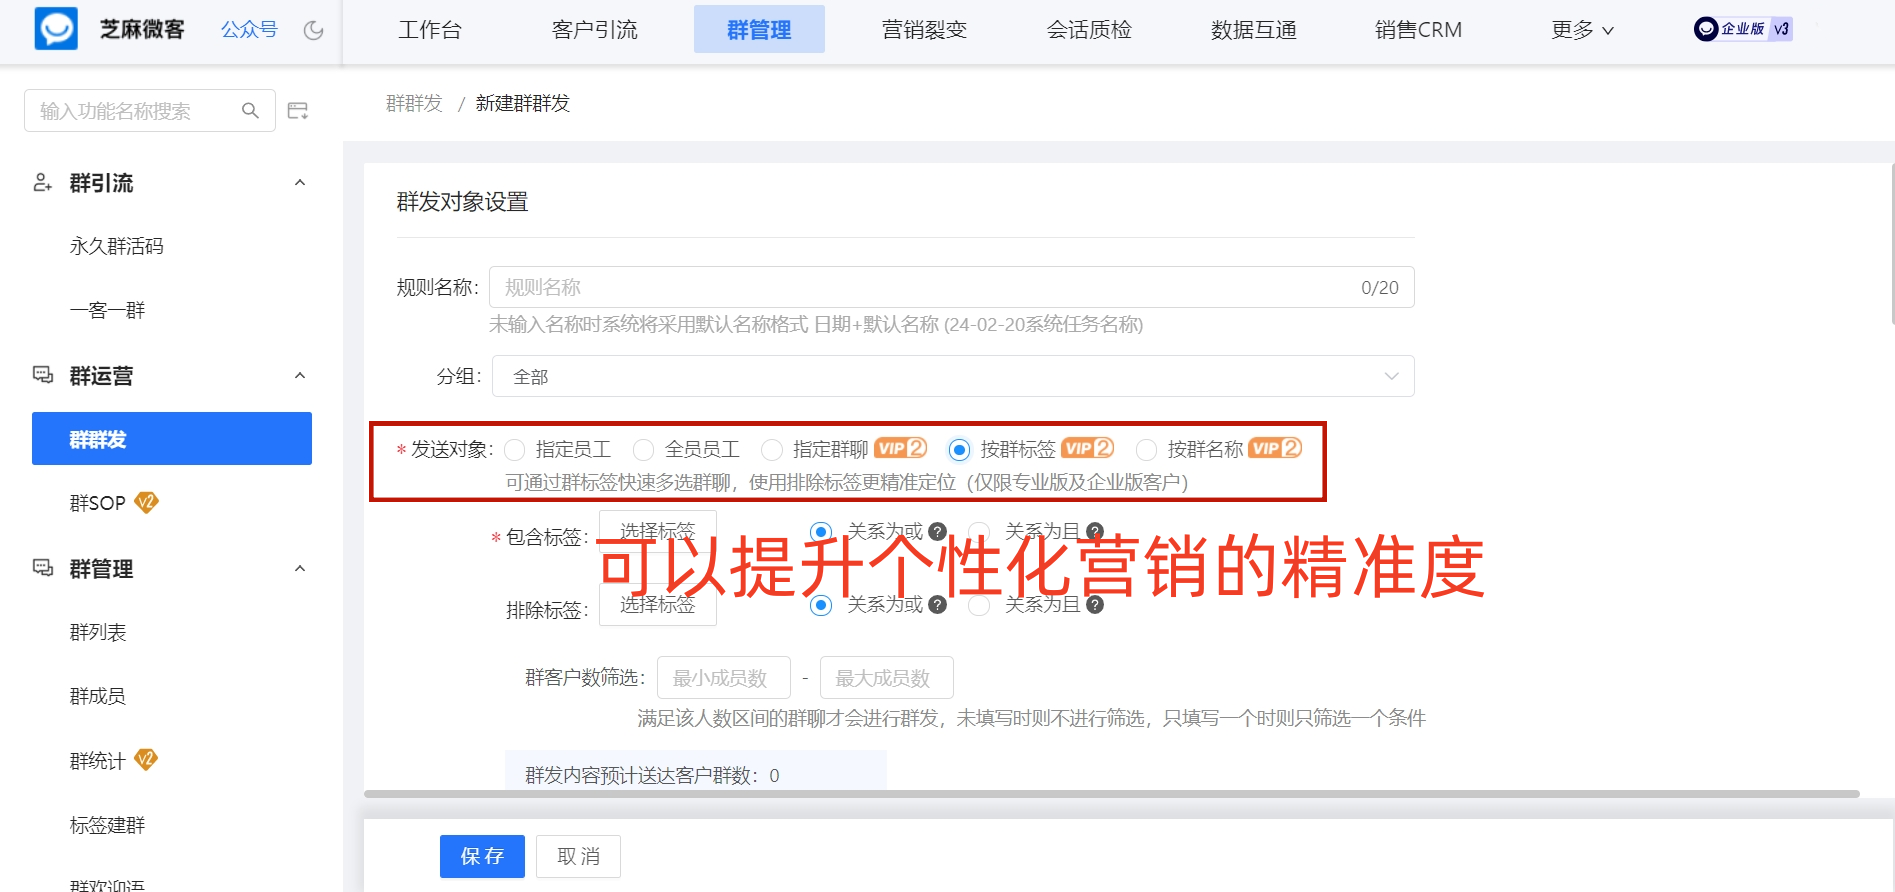Viewport: 1895px width, 892px height.
Task: Open the 销售CRM top tab
Action: tap(1418, 30)
